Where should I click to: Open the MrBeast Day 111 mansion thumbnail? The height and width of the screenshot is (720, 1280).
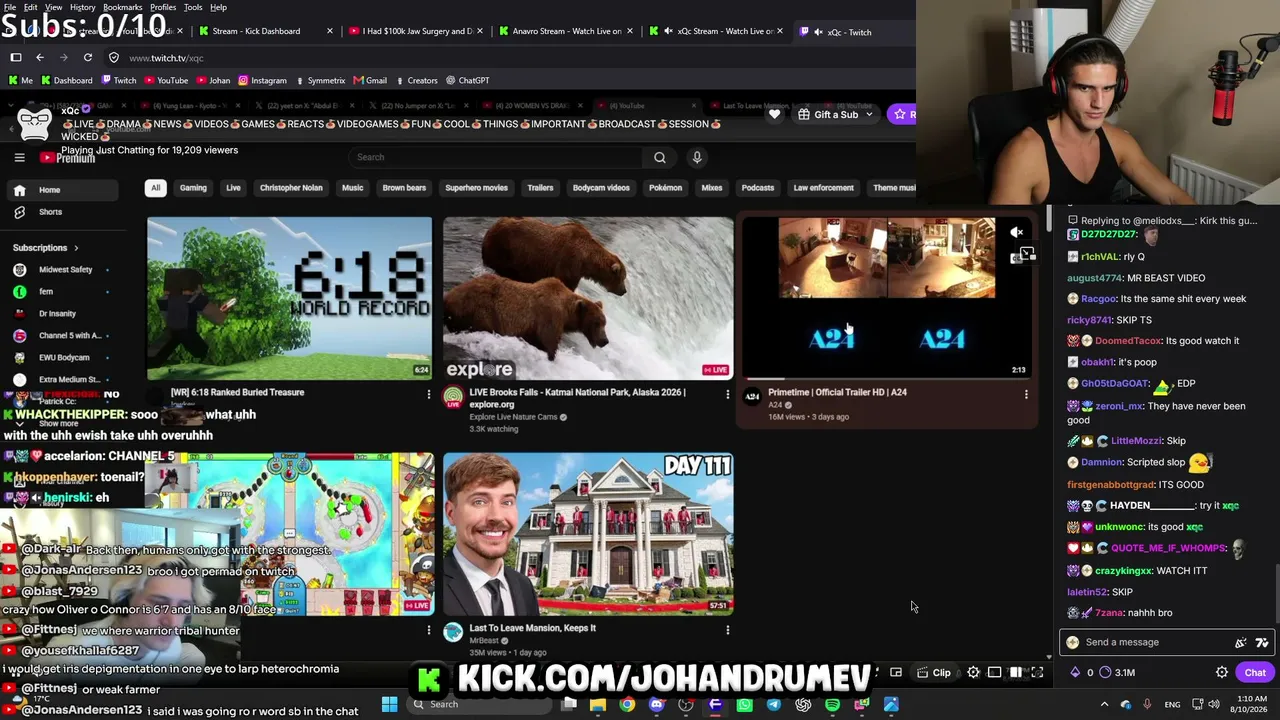click(x=588, y=534)
